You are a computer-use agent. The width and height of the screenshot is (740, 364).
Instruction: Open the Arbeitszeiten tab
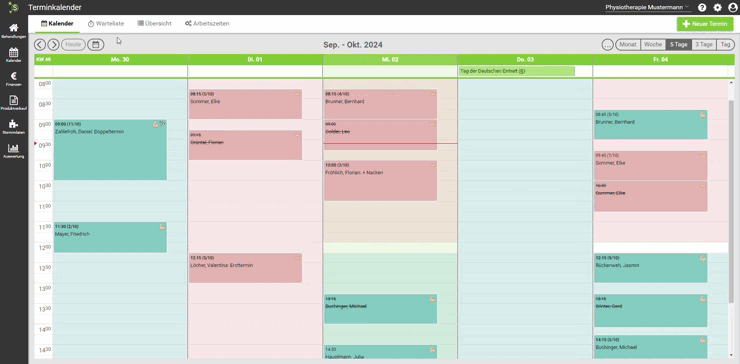click(x=207, y=24)
